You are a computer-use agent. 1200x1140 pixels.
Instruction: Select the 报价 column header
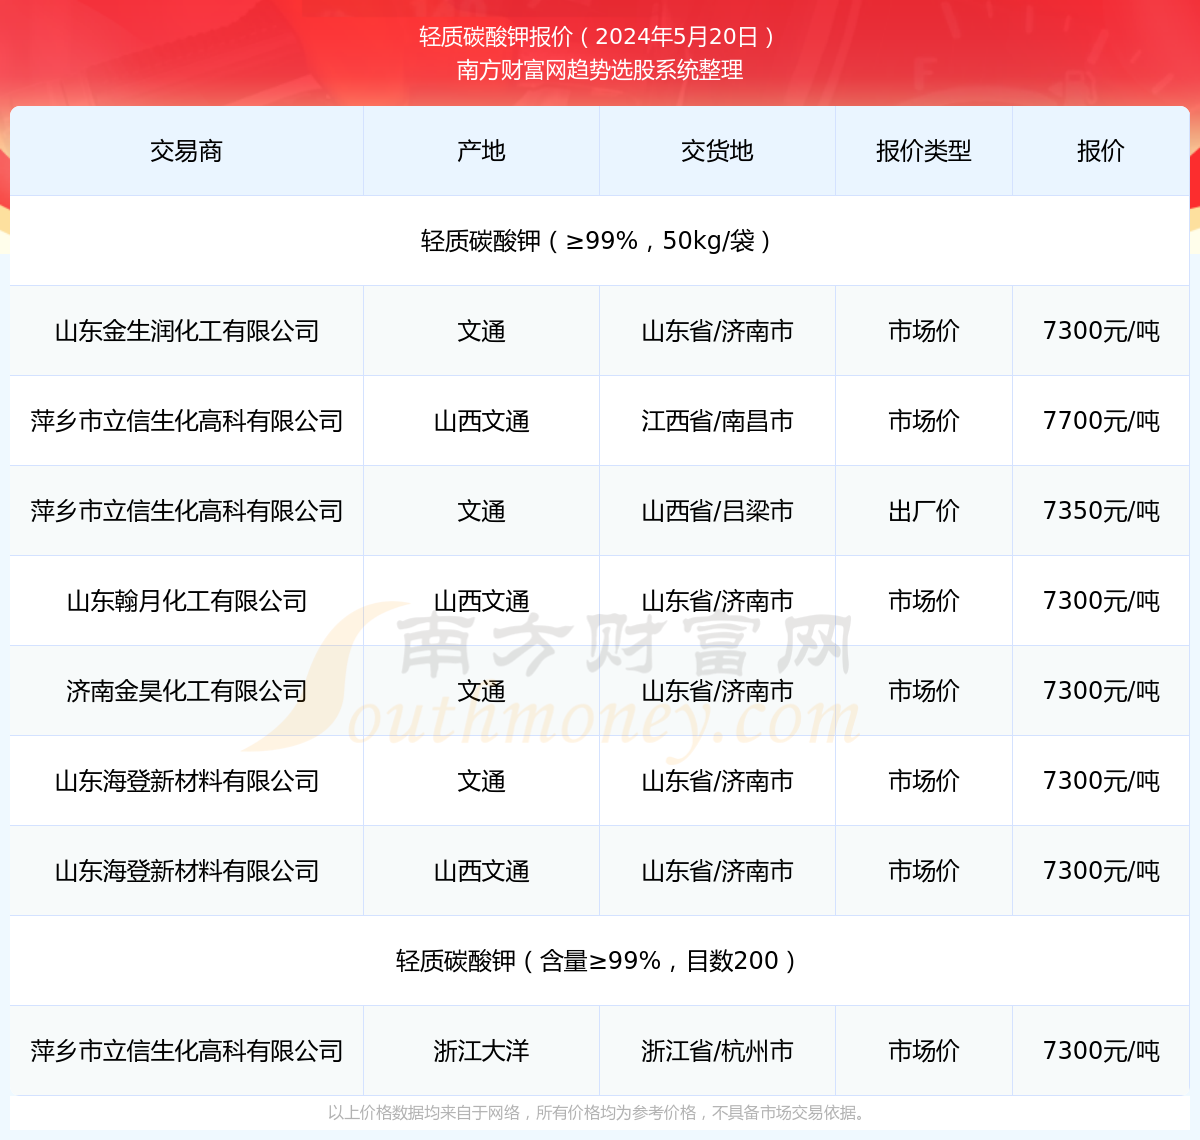pos(1101,151)
